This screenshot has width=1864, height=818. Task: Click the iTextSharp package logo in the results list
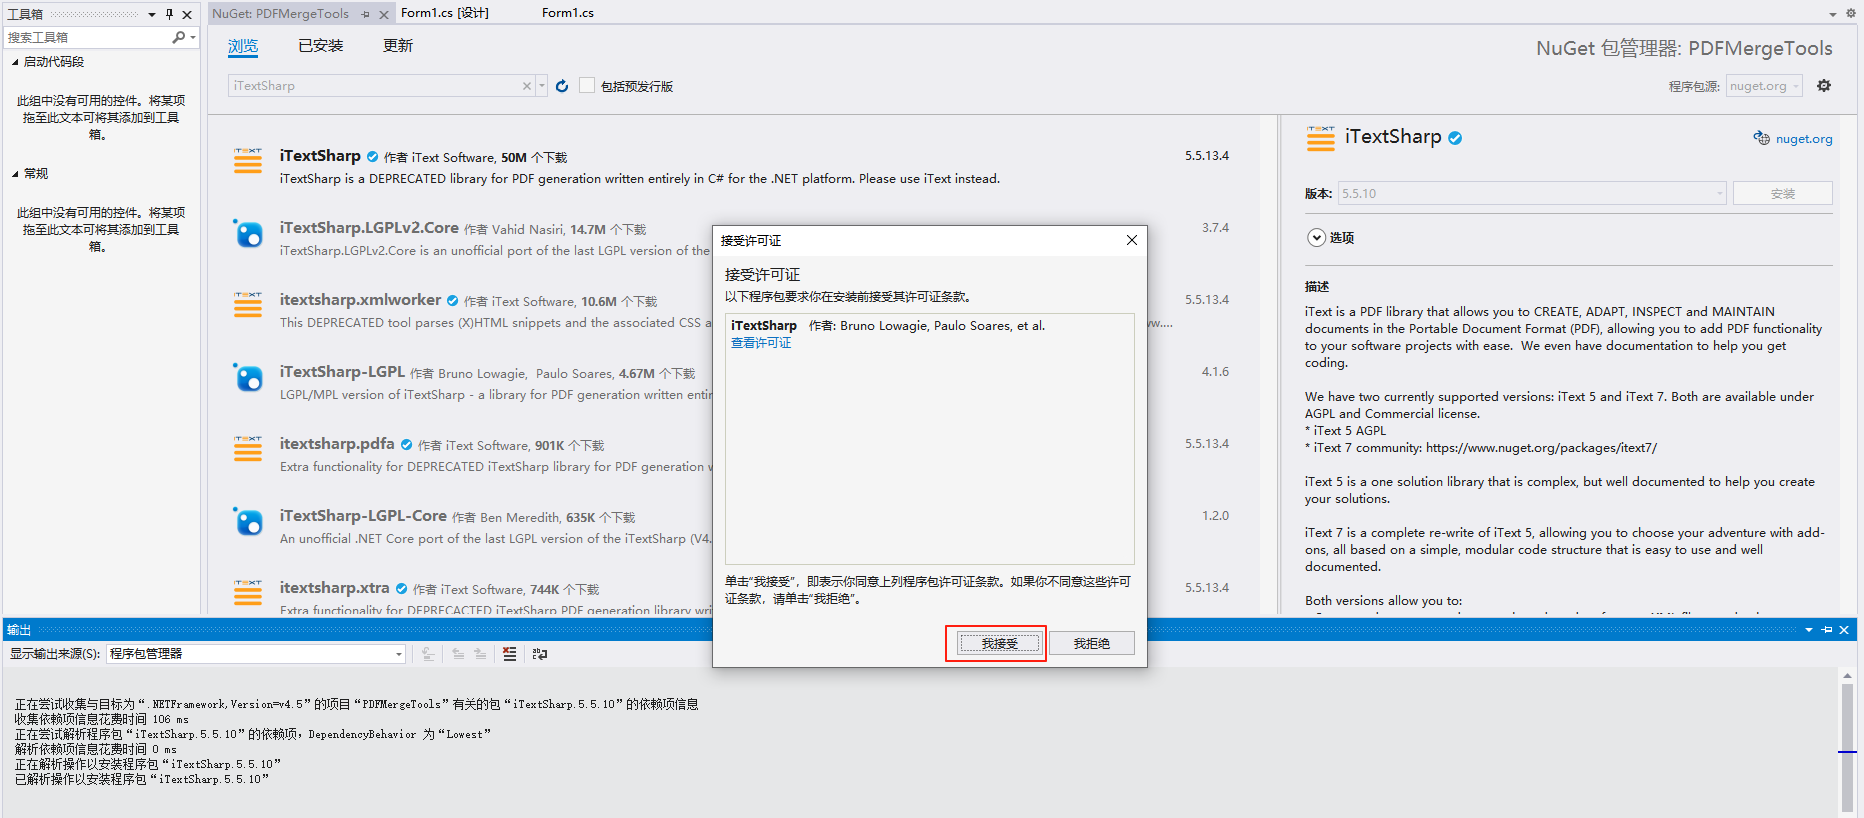click(248, 161)
